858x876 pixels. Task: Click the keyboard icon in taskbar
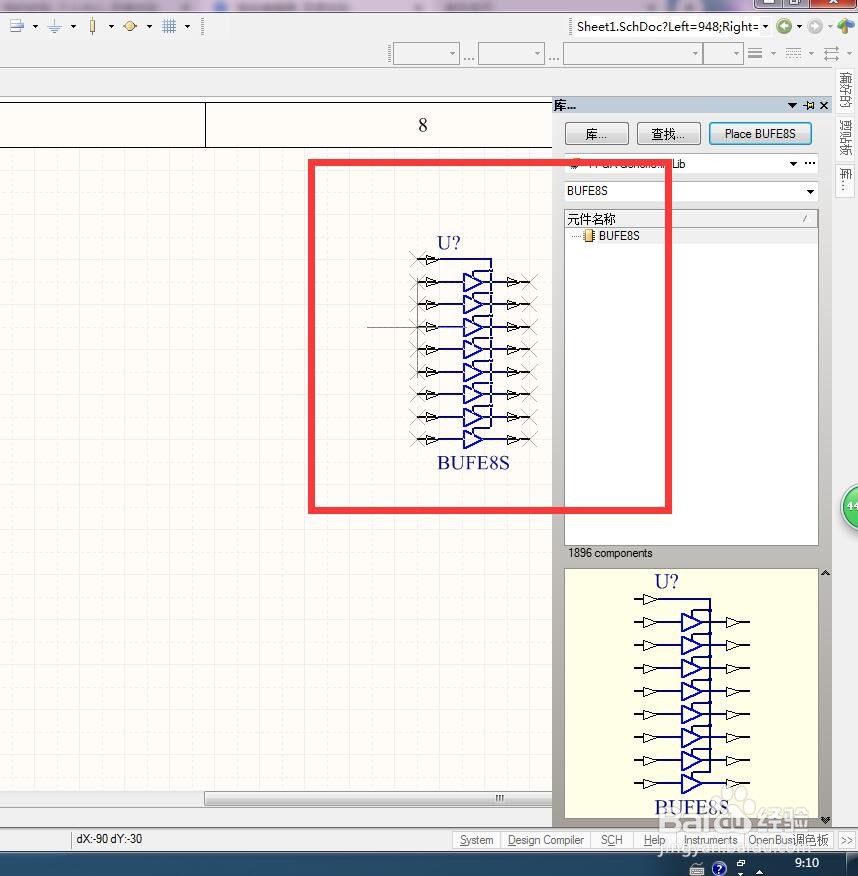tap(697, 869)
